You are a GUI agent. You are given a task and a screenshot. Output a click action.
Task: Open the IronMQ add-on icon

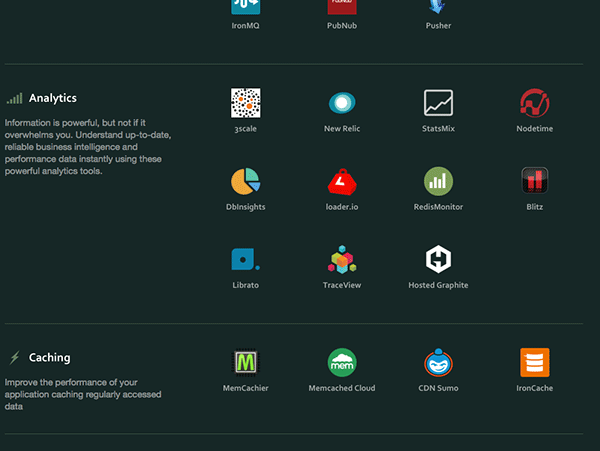[x=245, y=7]
